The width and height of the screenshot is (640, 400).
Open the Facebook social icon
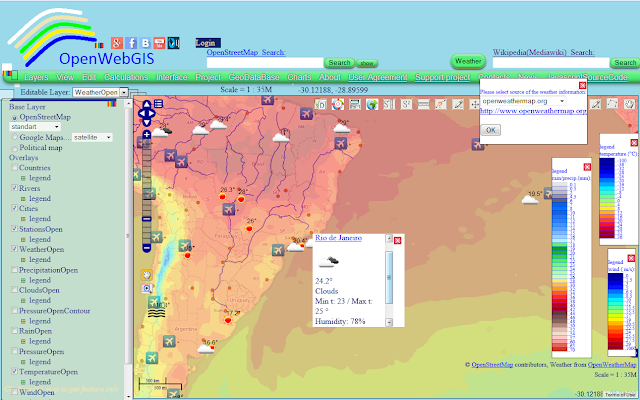131,43
